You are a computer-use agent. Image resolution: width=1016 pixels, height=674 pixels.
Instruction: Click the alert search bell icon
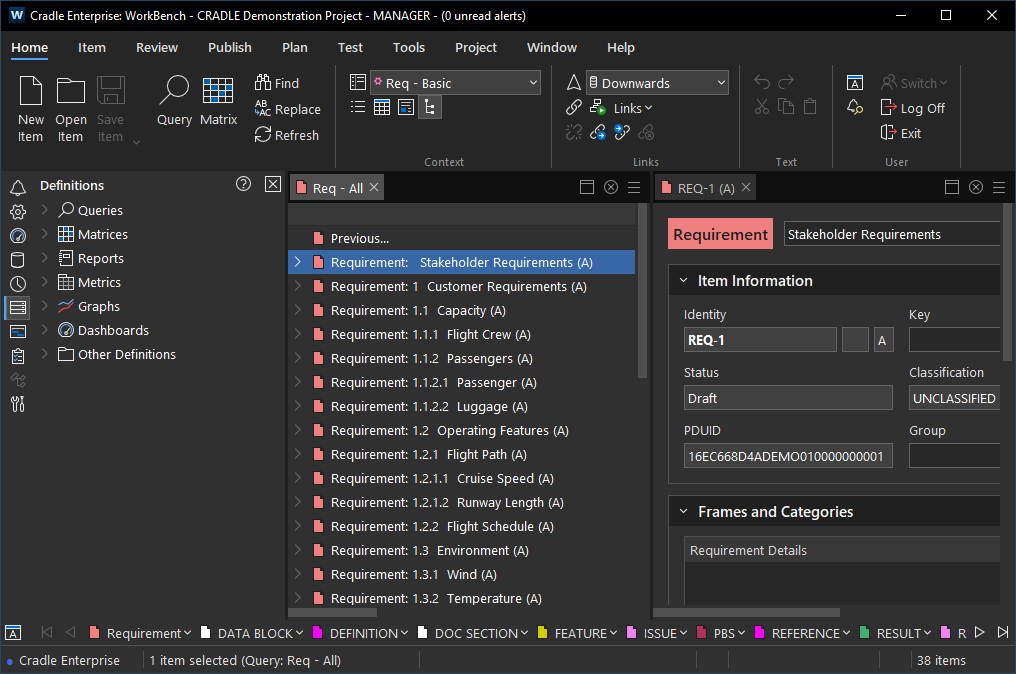coord(855,107)
